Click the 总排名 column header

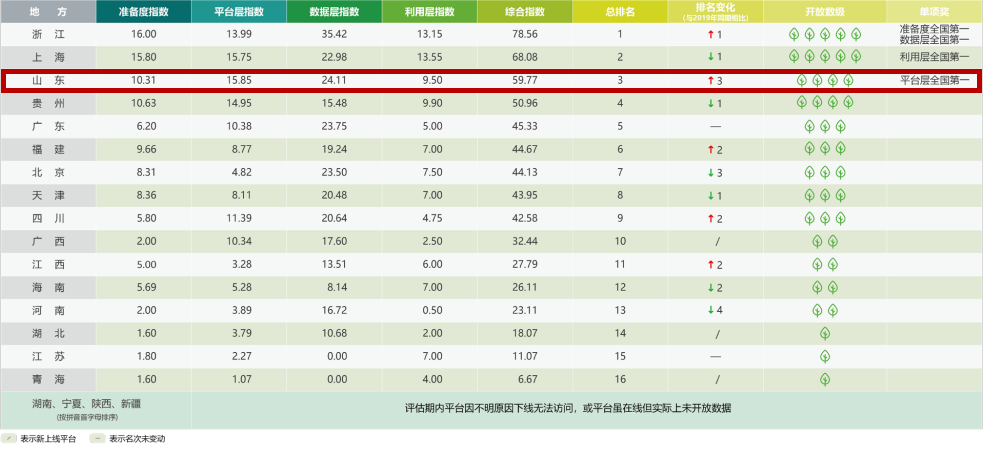pyautogui.click(x=620, y=12)
